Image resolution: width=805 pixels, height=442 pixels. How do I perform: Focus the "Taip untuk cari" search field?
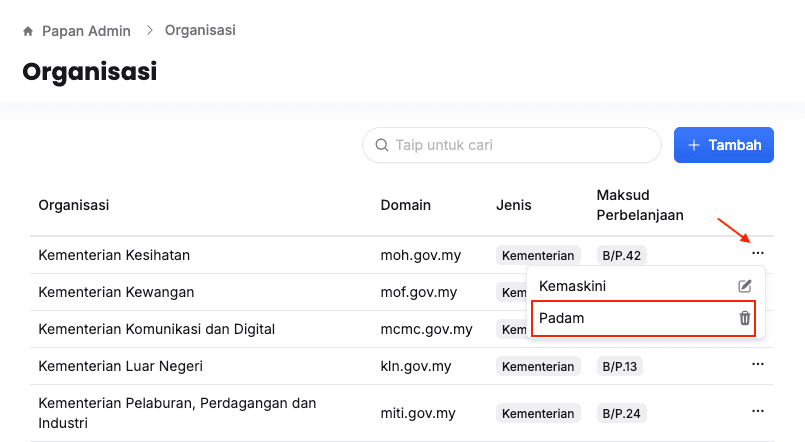(520, 145)
